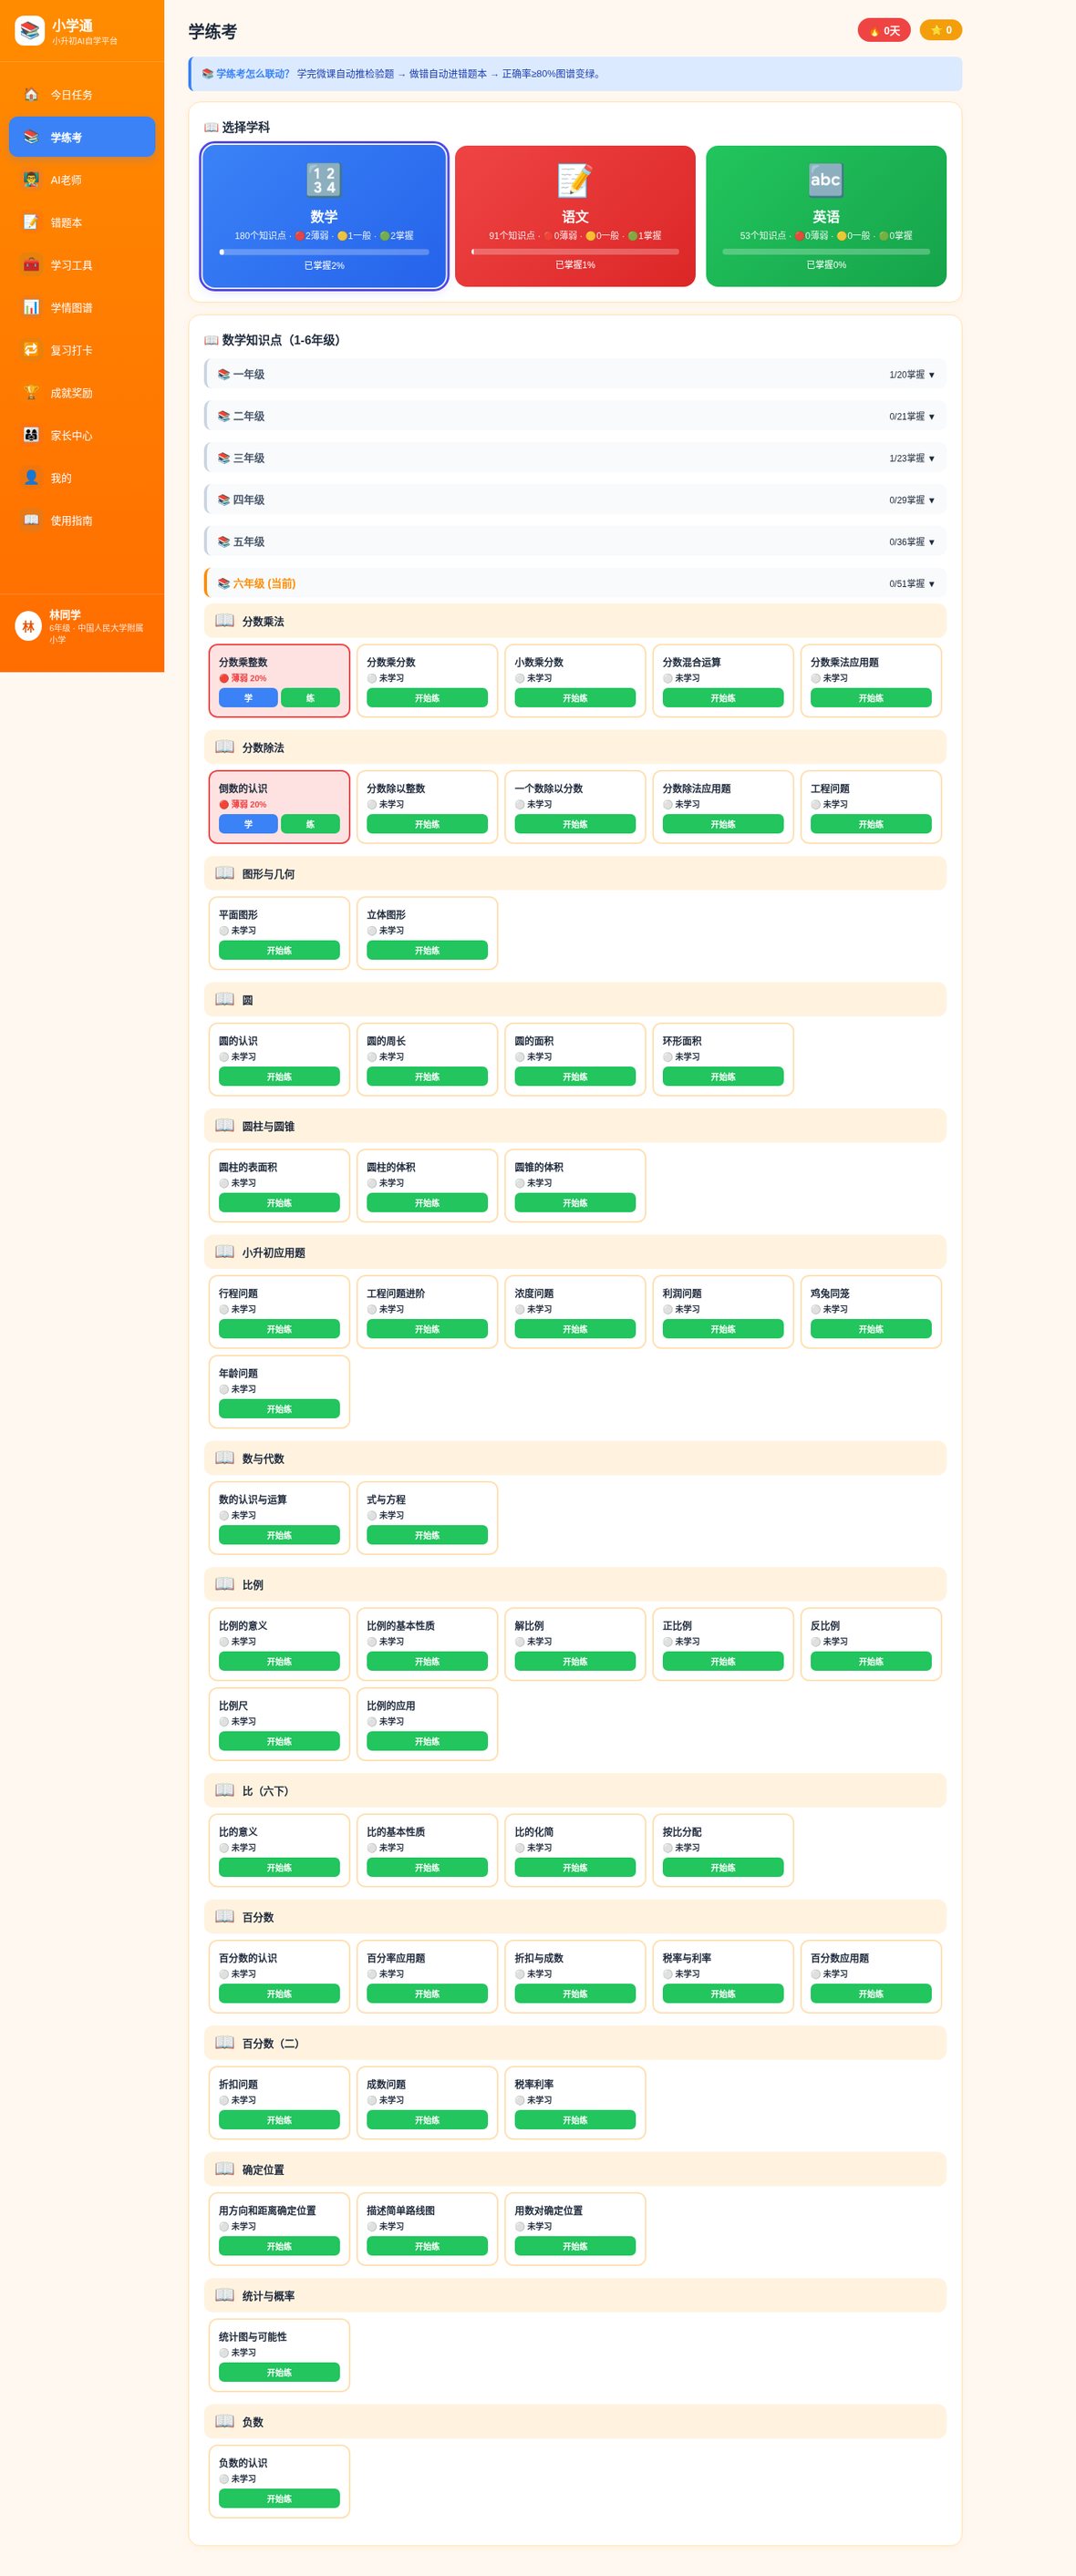The width and height of the screenshot is (1076, 2576).
Task: Click the 分数除法 section header
Action: (x=575, y=747)
